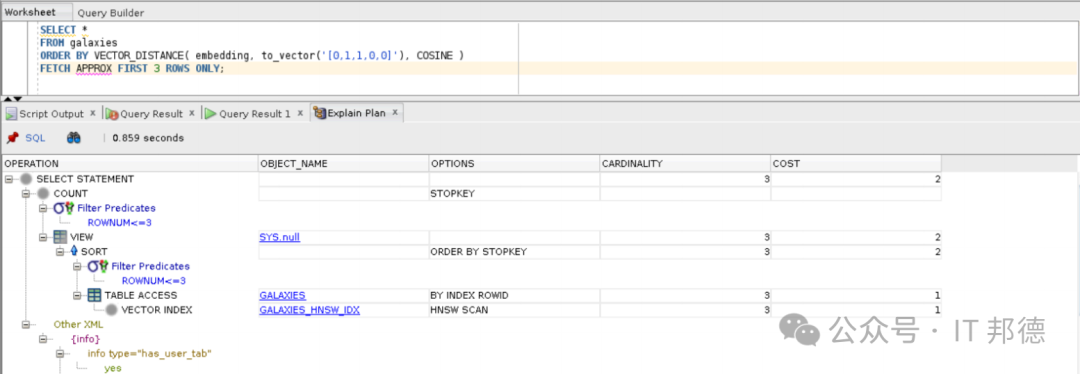Collapse Filter Predicates under COUNT
1080x374 pixels.
tap(43, 208)
